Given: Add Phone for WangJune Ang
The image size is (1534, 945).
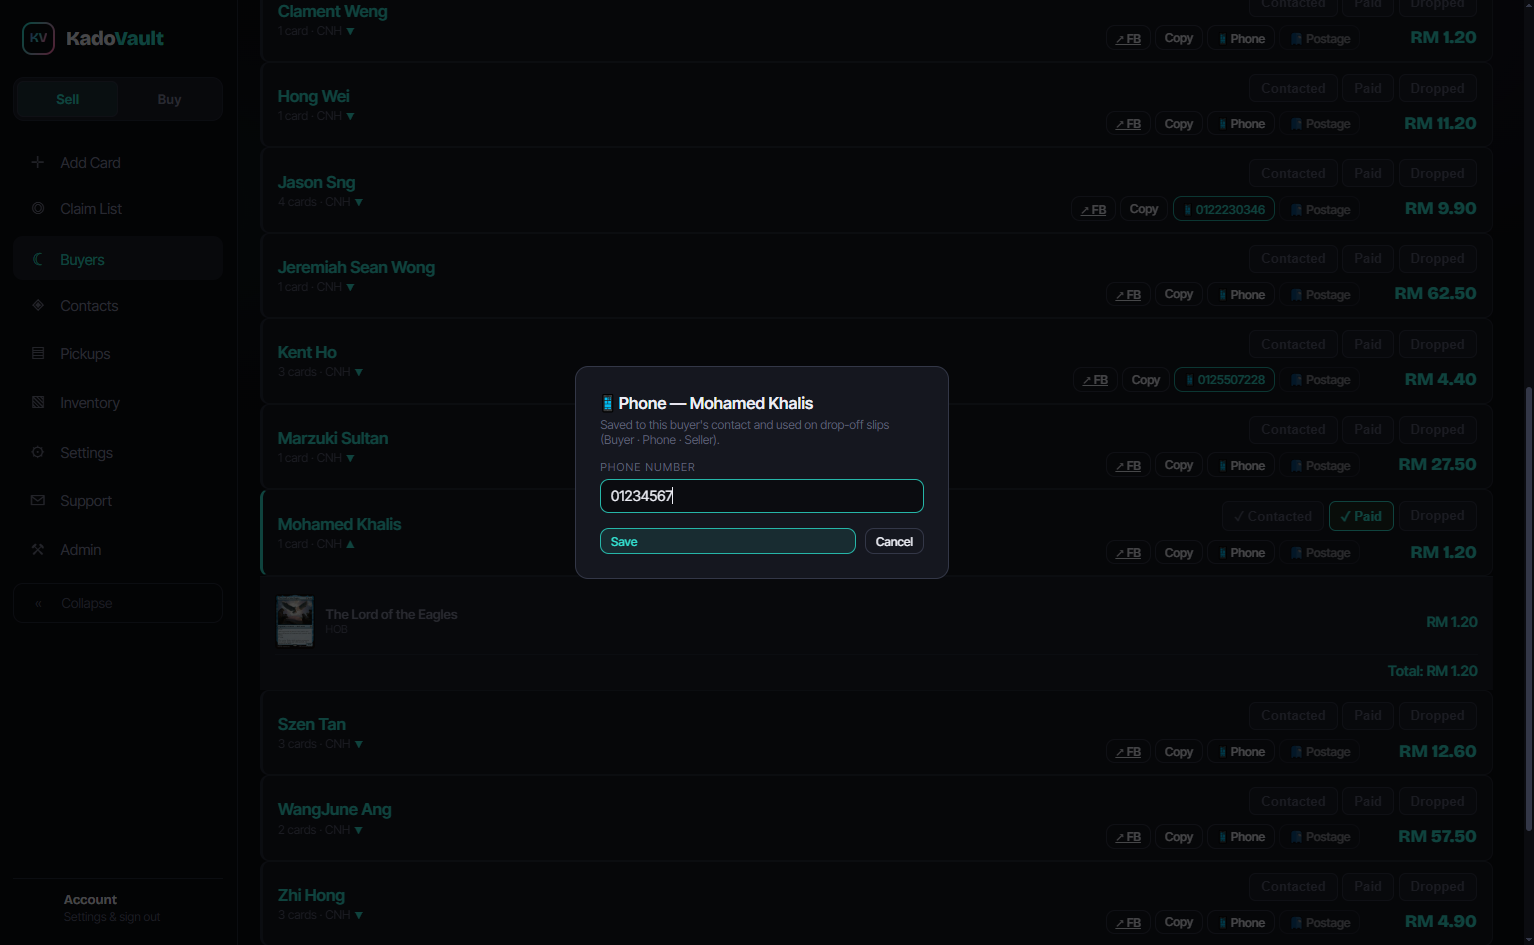Looking at the screenshot, I should pyautogui.click(x=1241, y=837).
